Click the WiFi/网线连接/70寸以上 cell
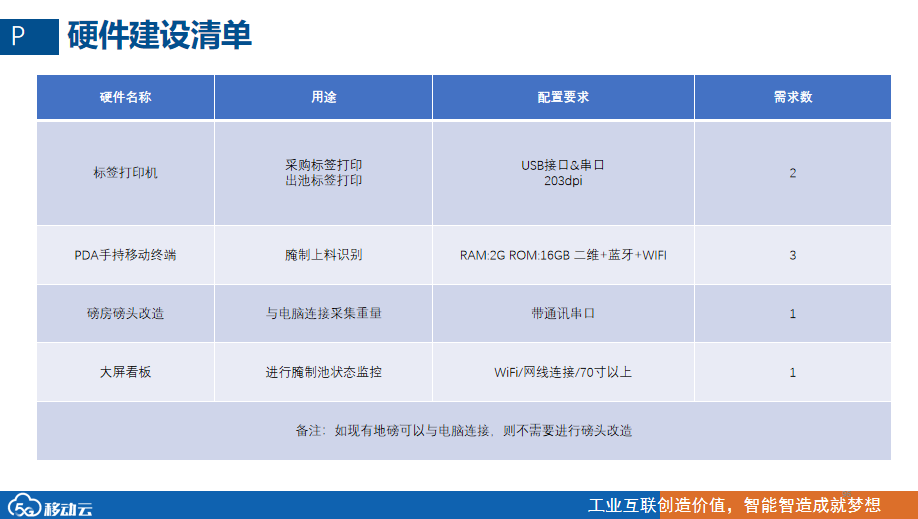Viewport: 918px width, 519px height. [x=563, y=372]
